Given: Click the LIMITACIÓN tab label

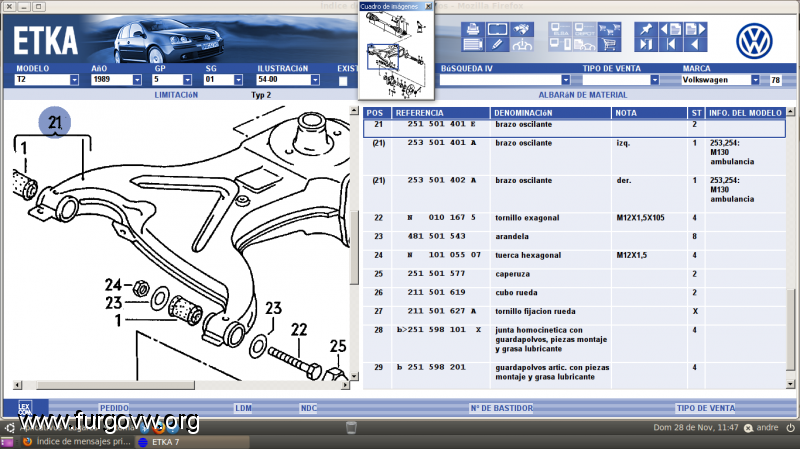Looking at the screenshot, I should click(x=176, y=95).
